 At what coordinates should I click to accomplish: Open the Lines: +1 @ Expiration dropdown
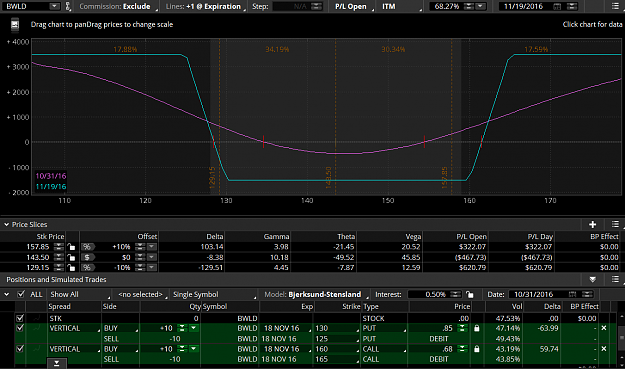[203, 6]
